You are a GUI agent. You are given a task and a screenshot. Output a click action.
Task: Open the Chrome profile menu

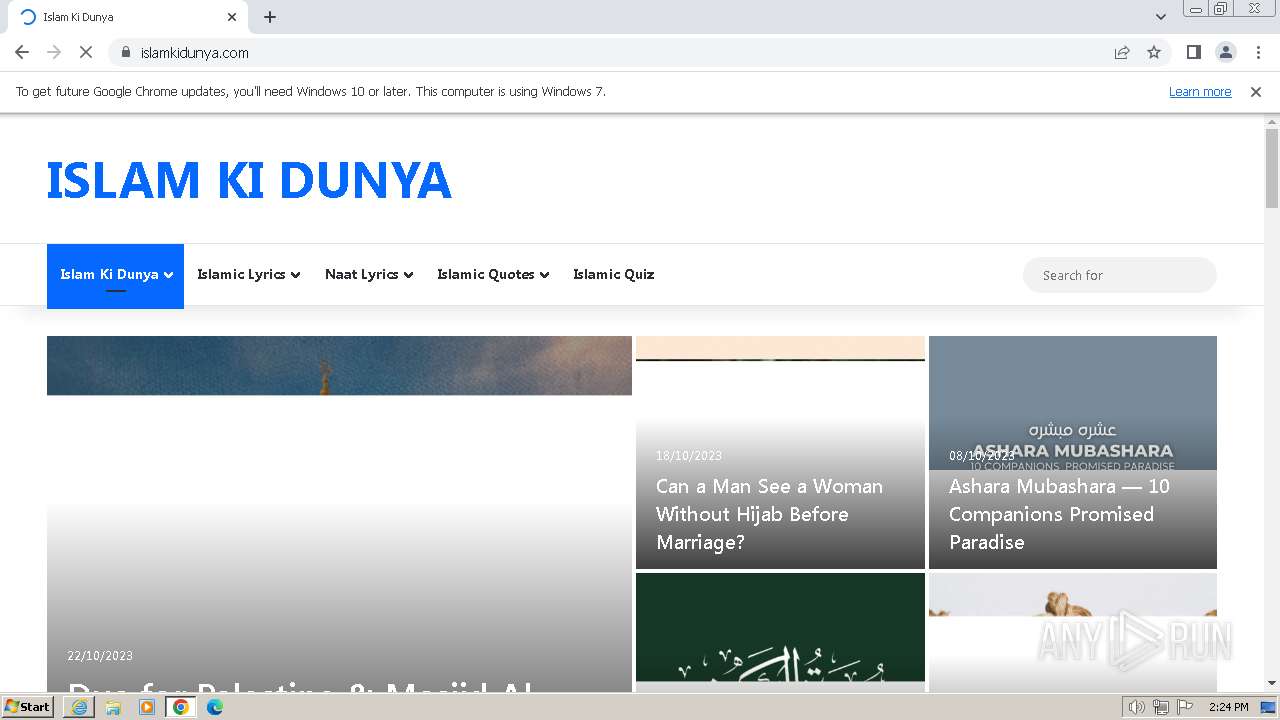point(1225,52)
